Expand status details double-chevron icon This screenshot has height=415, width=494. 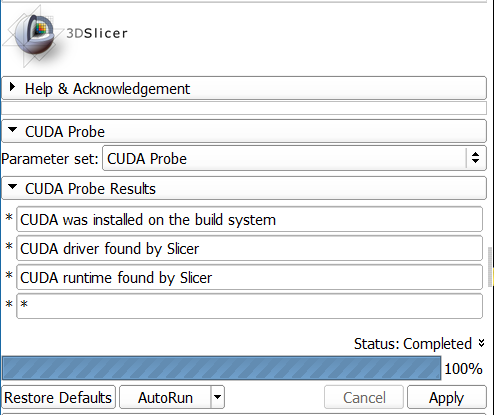[x=481, y=343]
